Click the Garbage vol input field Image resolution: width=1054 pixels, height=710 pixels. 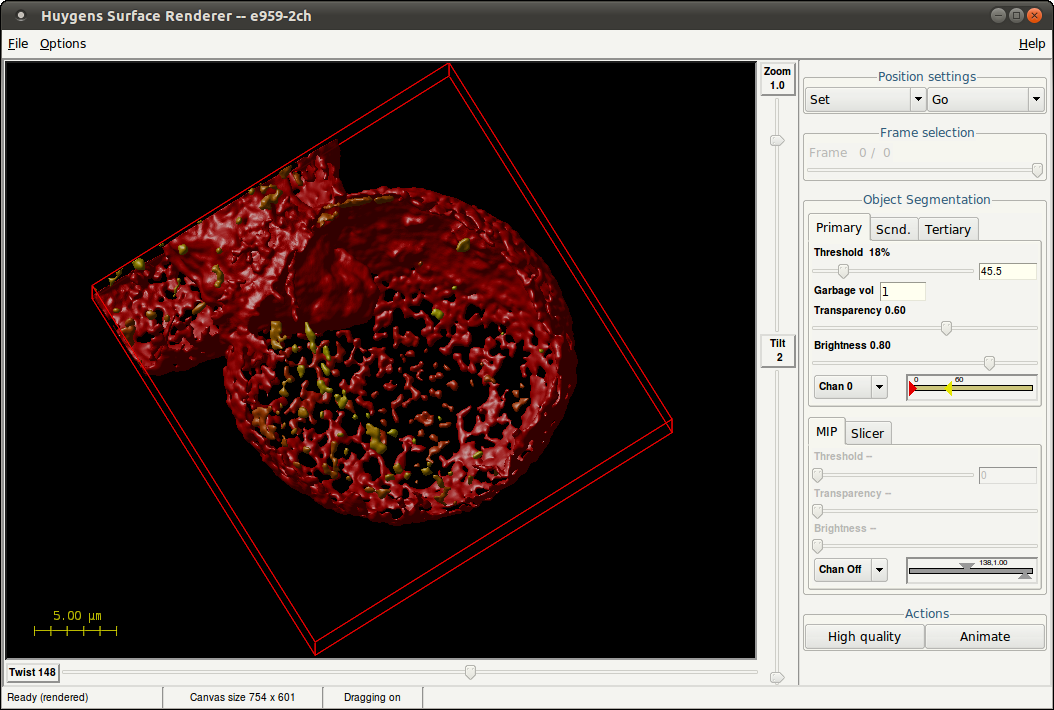pos(902,291)
